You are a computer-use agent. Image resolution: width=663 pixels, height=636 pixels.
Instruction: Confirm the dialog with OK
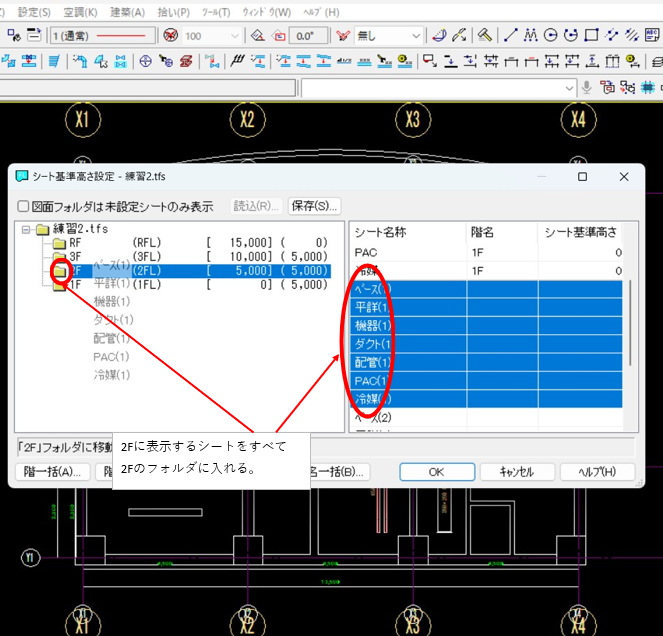437,472
